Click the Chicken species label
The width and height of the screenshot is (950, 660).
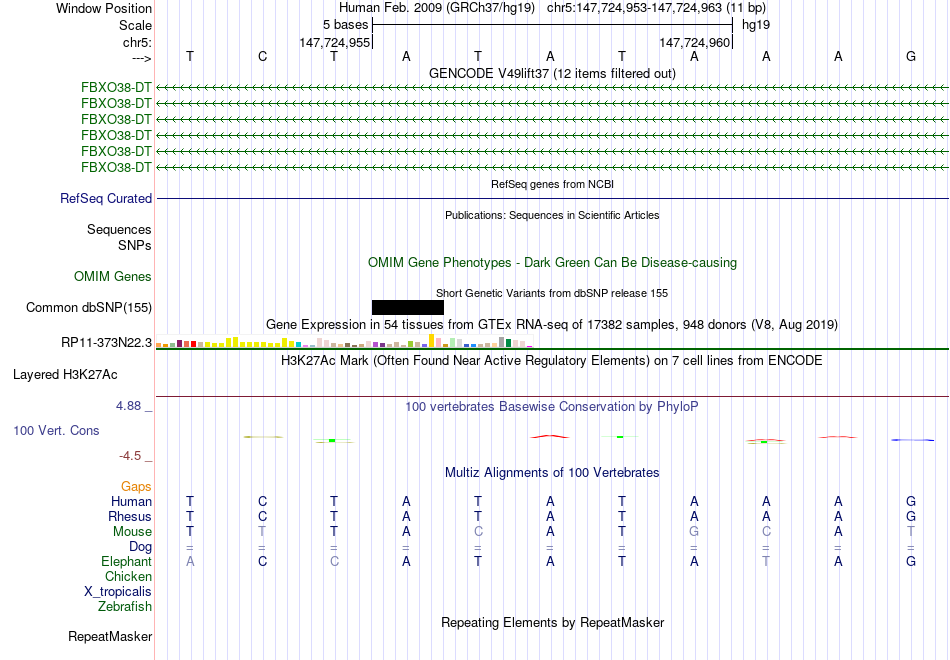(x=128, y=576)
